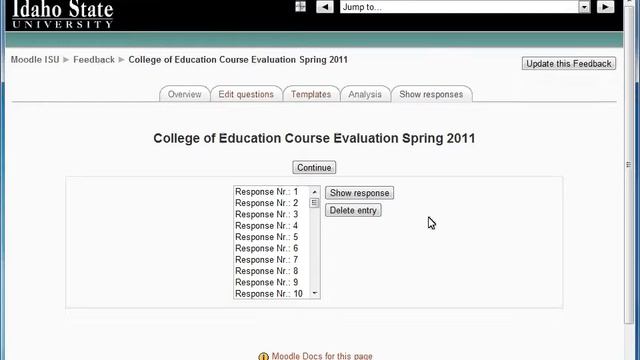Select Response Nr.: 10 in list

coord(271,294)
